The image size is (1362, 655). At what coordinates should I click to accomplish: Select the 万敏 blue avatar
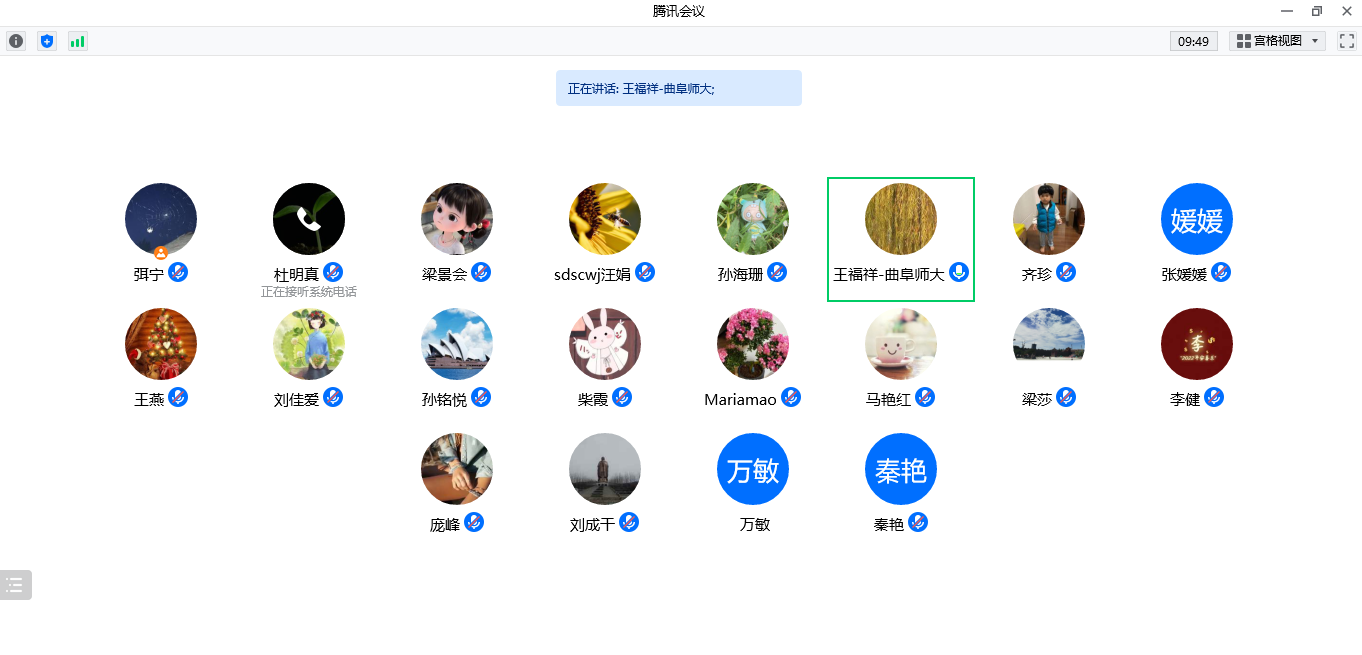coord(753,469)
